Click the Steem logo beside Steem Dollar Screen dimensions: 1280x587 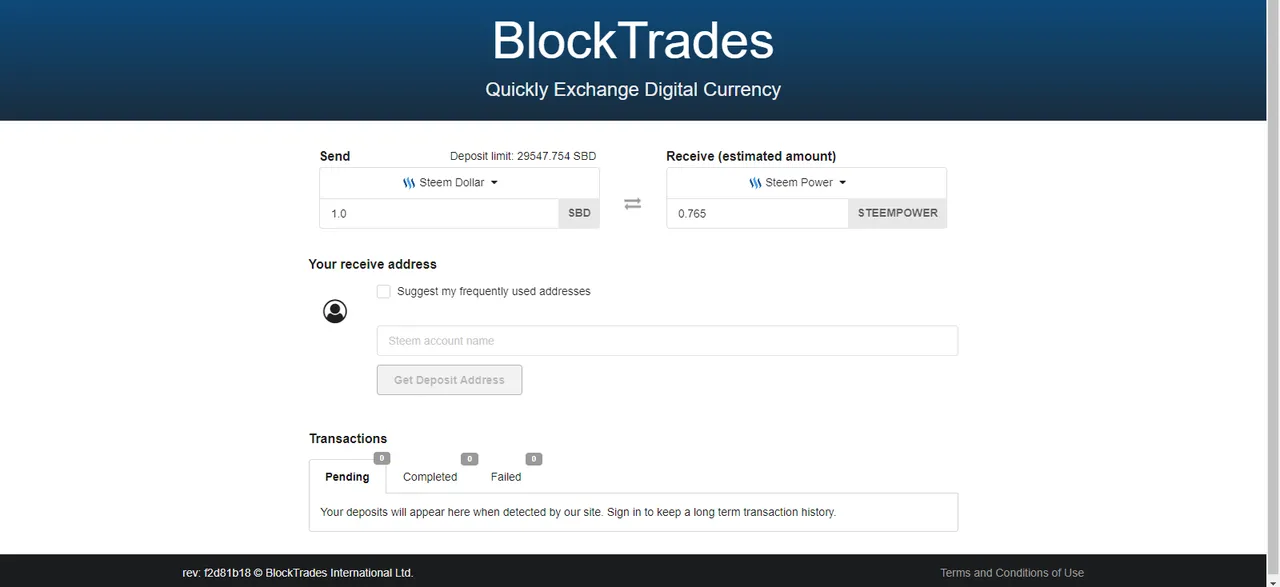[409, 183]
